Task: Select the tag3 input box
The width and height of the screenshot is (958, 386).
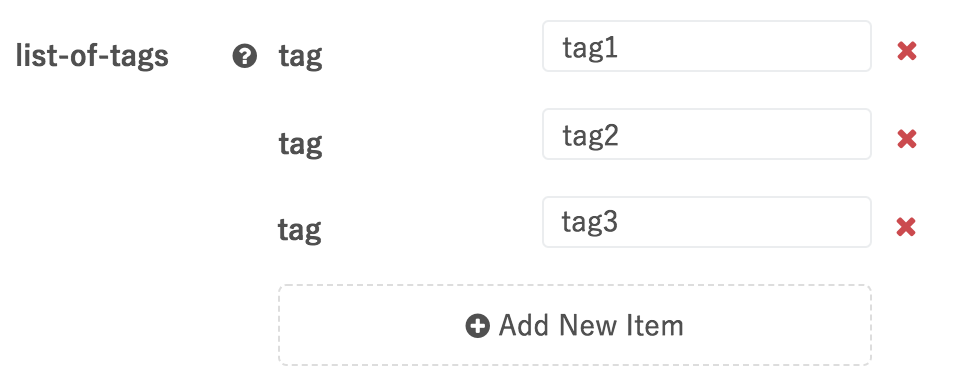Action: [707, 222]
